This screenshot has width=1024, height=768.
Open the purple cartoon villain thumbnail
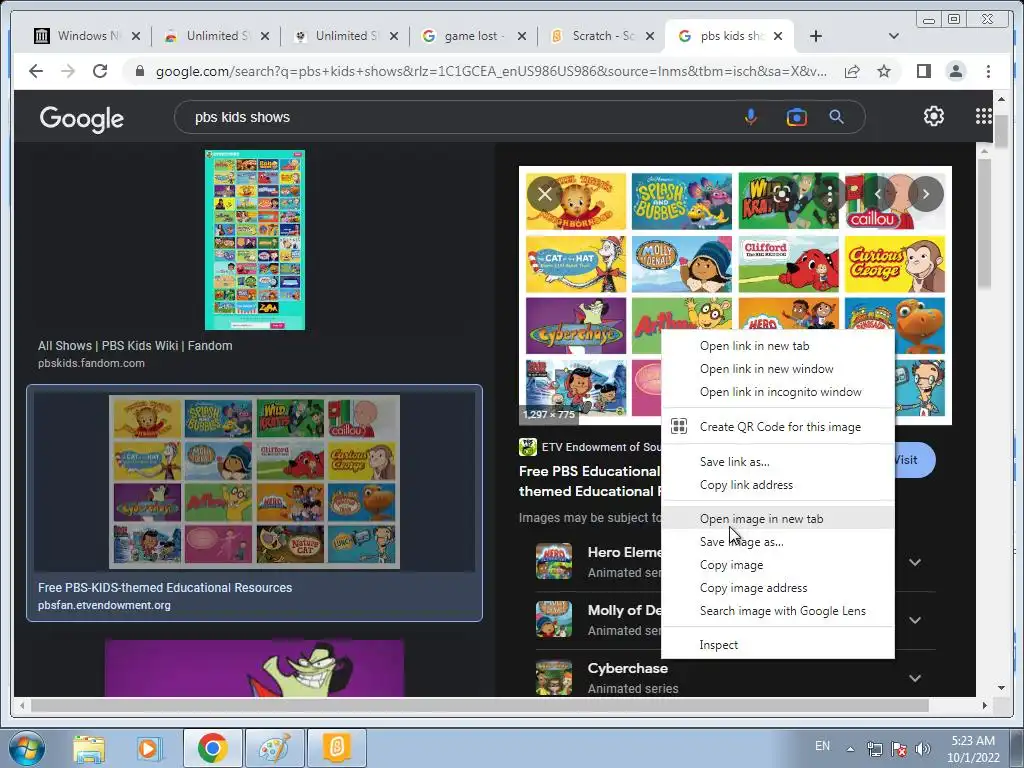pyautogui.click(x=254, y=668)
